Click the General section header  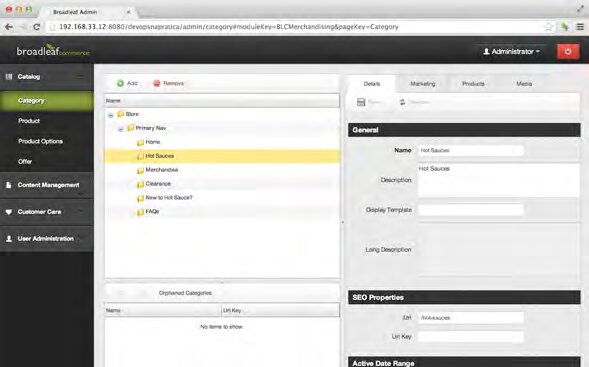click(464, 130)
